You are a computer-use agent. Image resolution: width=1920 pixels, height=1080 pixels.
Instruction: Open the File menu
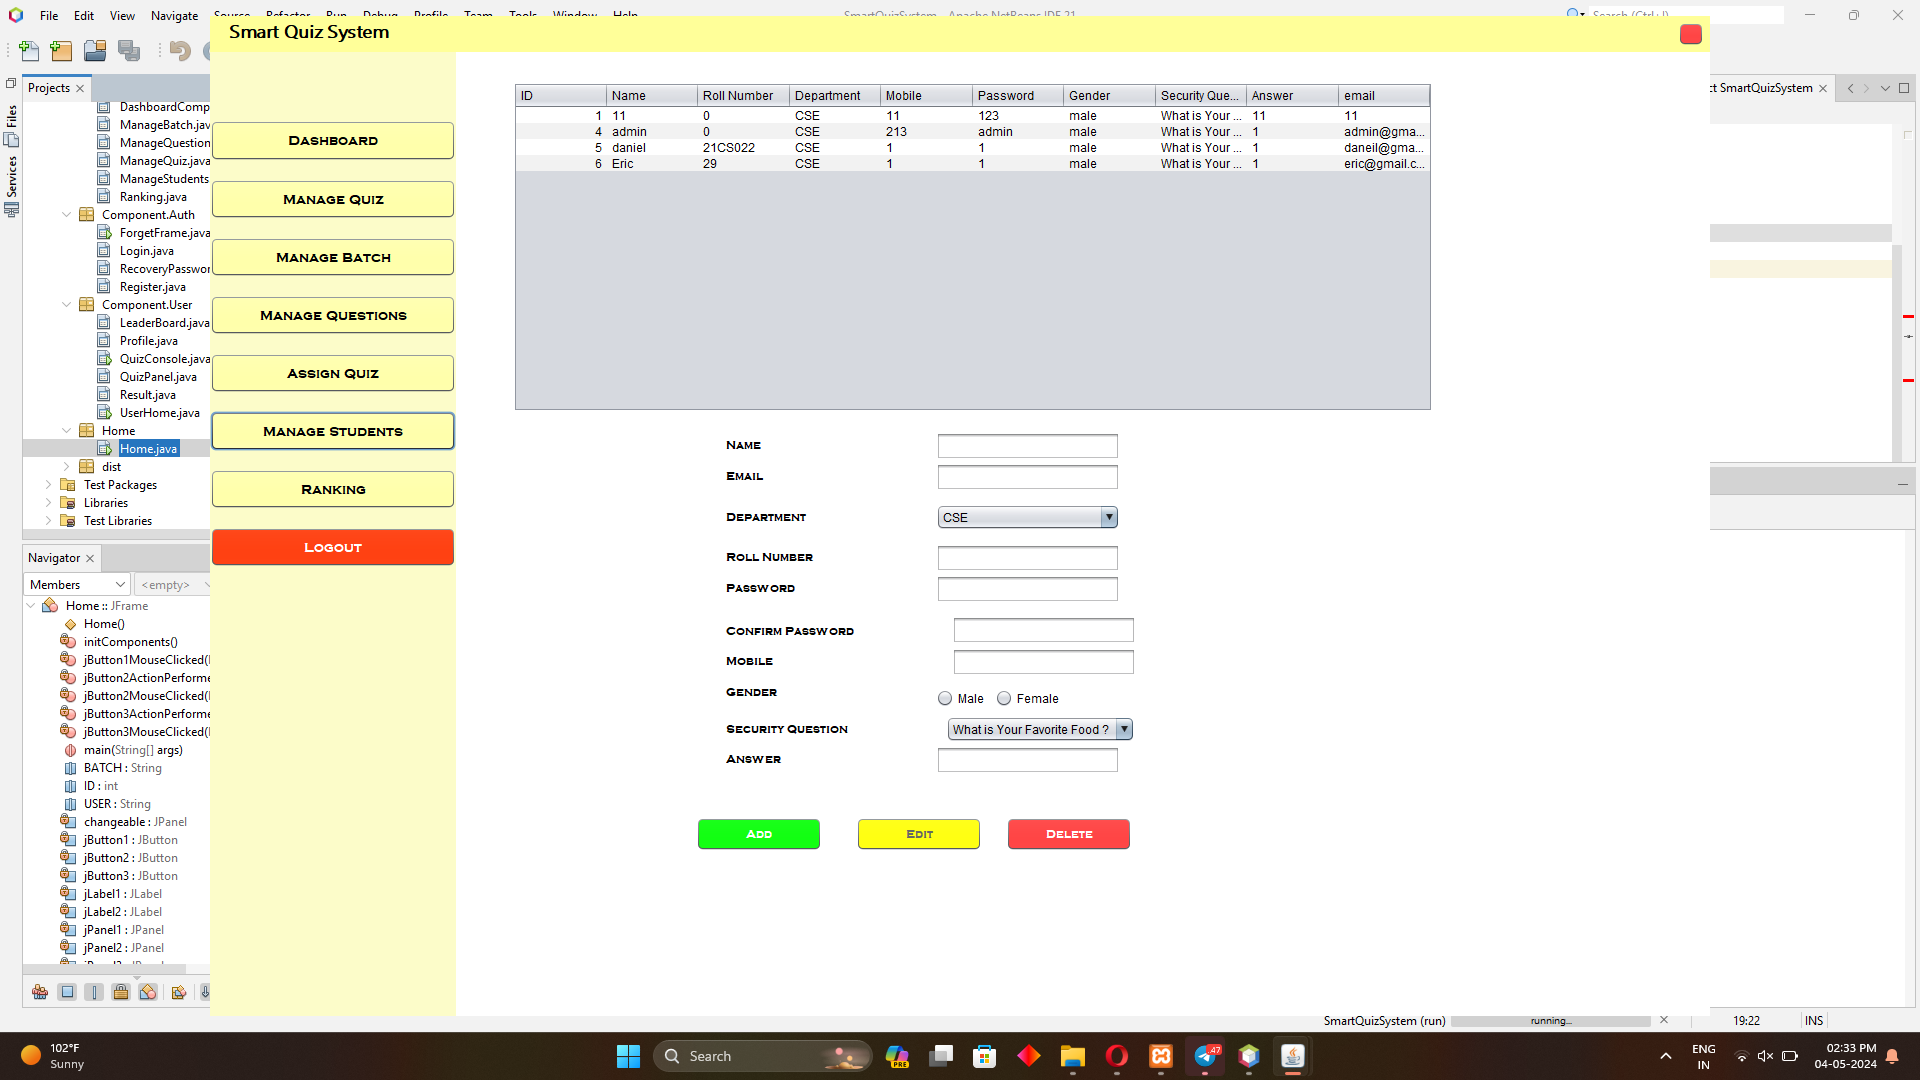click(x=49, y=15)
